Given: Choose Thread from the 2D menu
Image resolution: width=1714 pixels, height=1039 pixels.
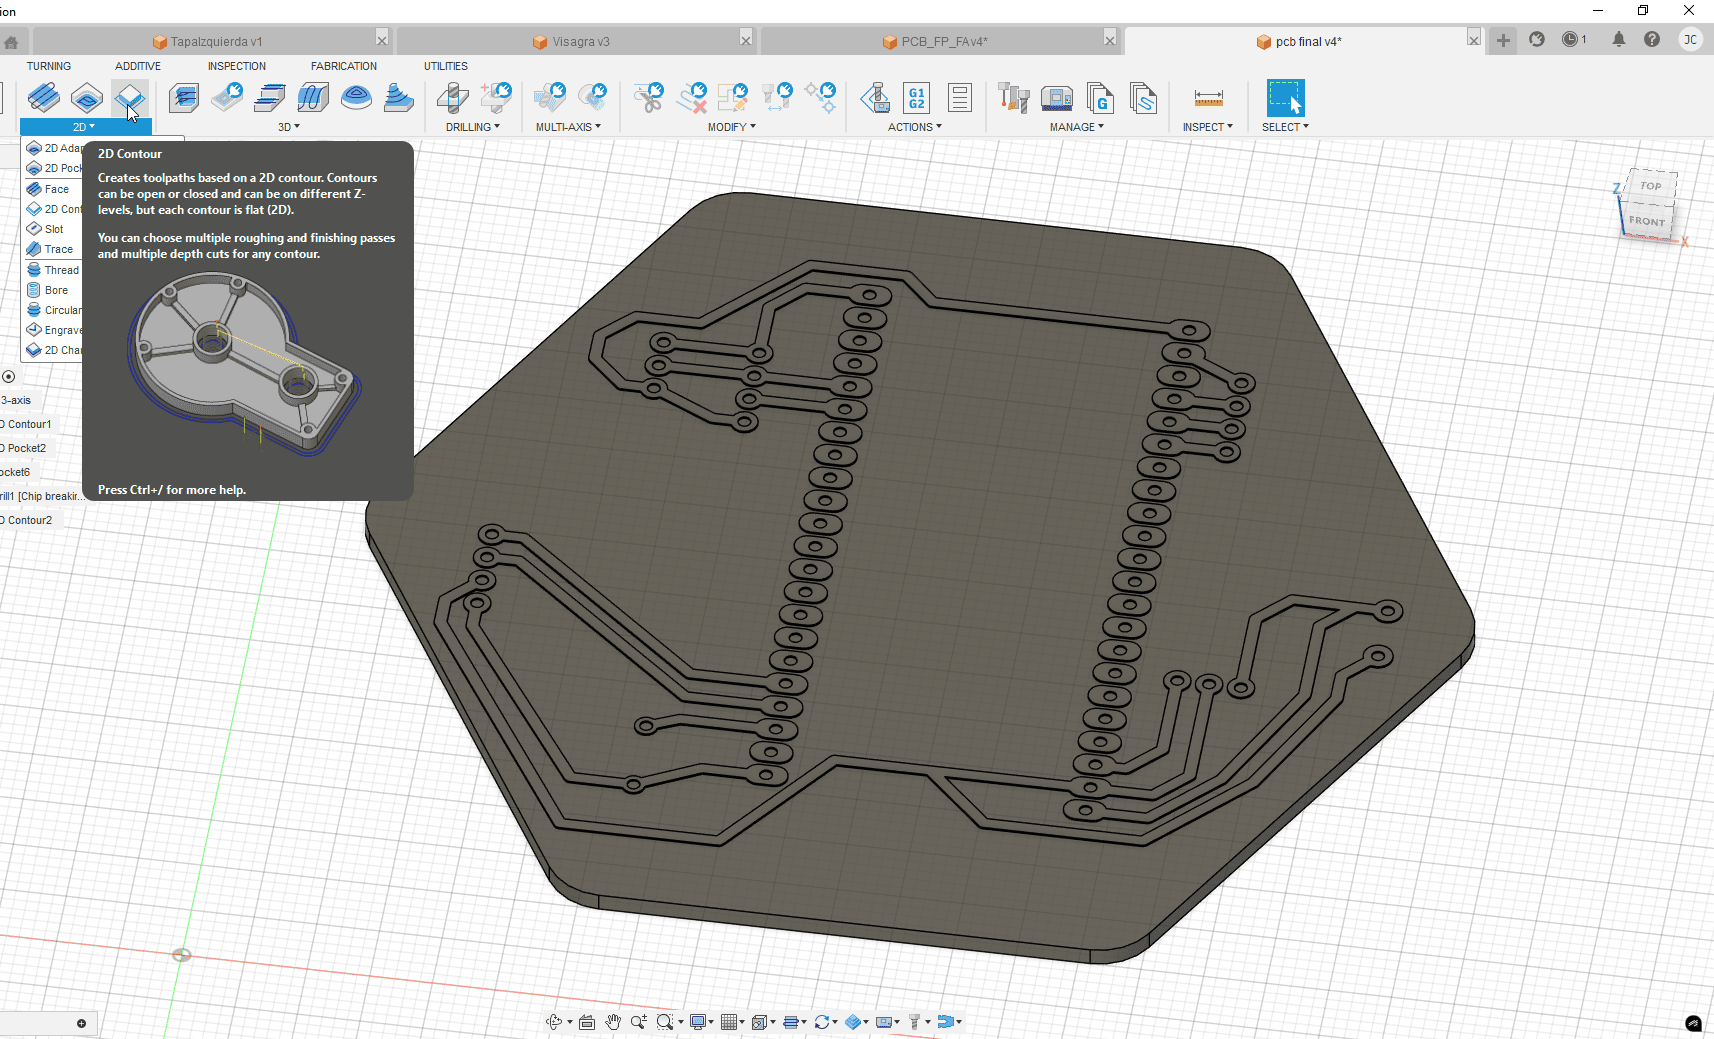Looking at the screenshot, I should tap(61, 270).
